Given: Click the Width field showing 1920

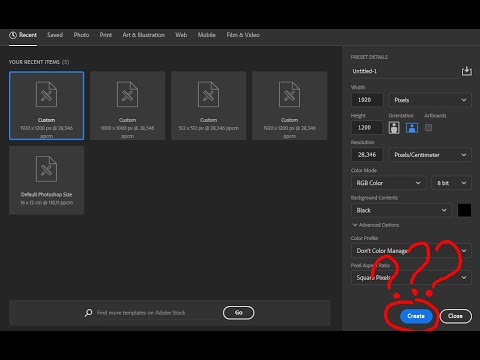Looking at the screenshot, I should (367, 100).
